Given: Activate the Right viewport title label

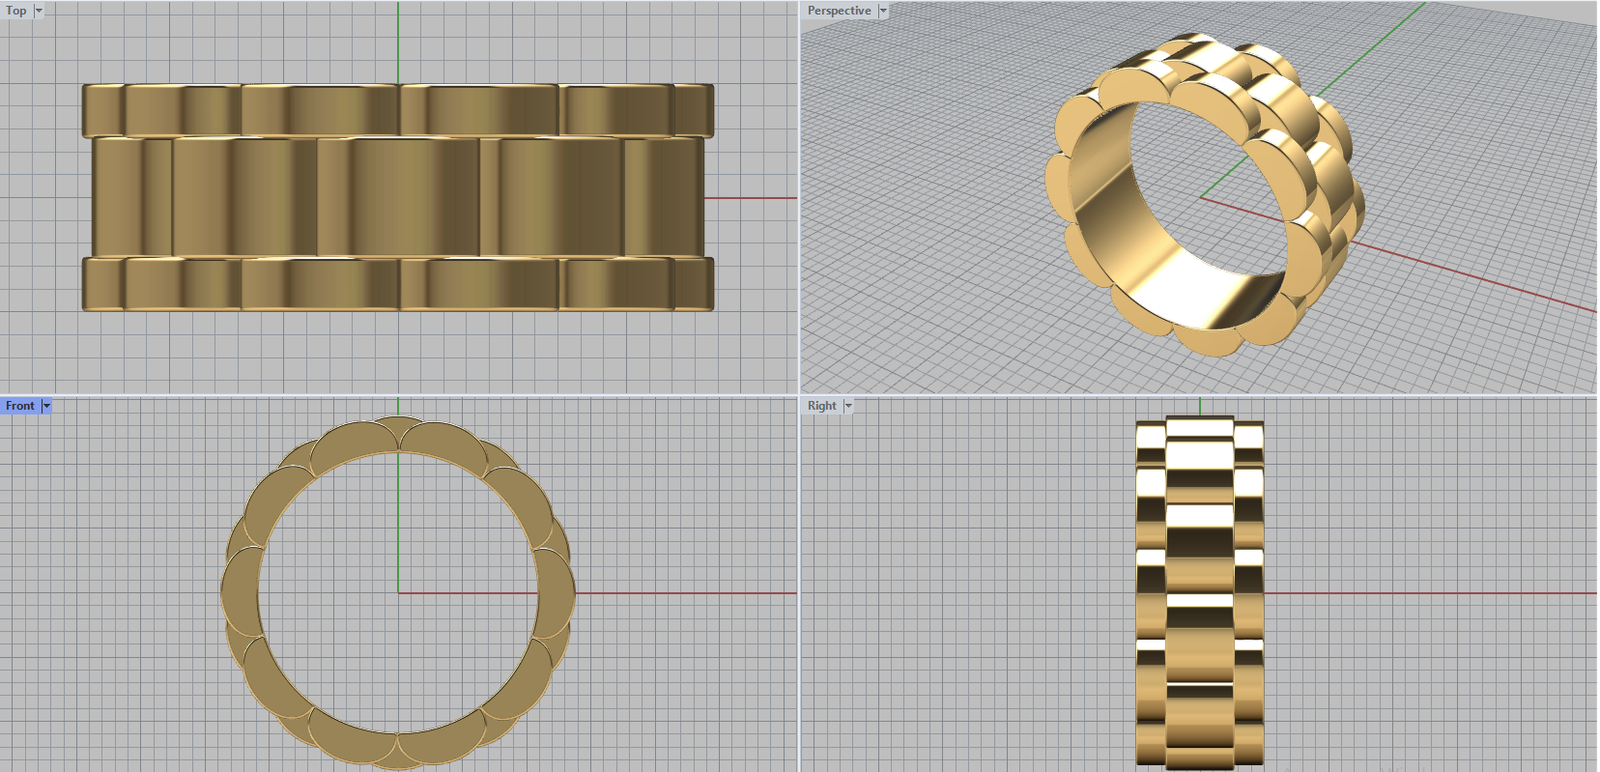Looking at the screenshot, I should [822, 406].
